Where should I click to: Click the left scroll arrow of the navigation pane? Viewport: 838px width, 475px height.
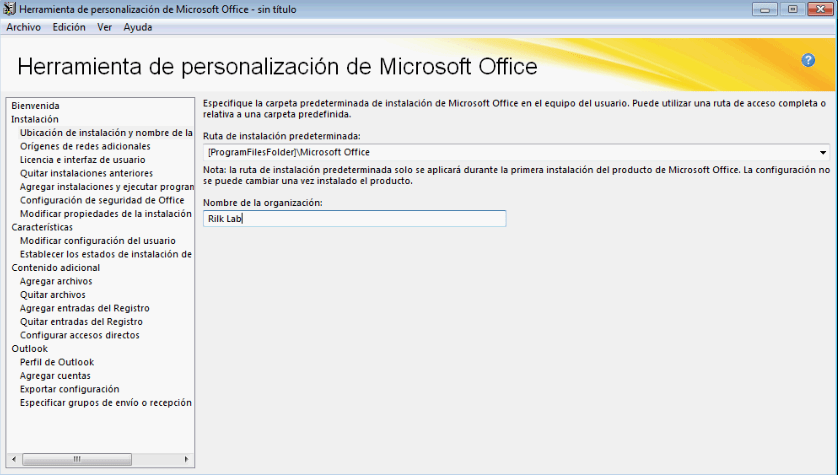point(14,459)
